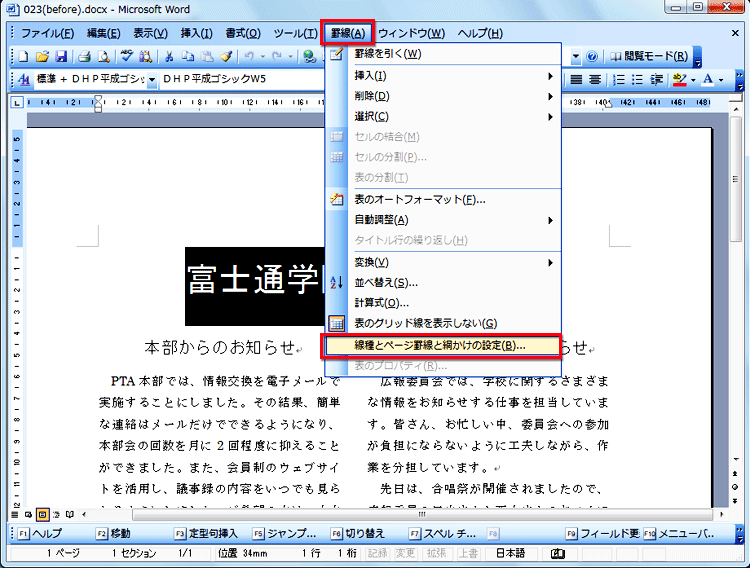Click F3 定型句挿入 function key button
Viewport: 750px width, 568px height.
(x=206, y=534)
